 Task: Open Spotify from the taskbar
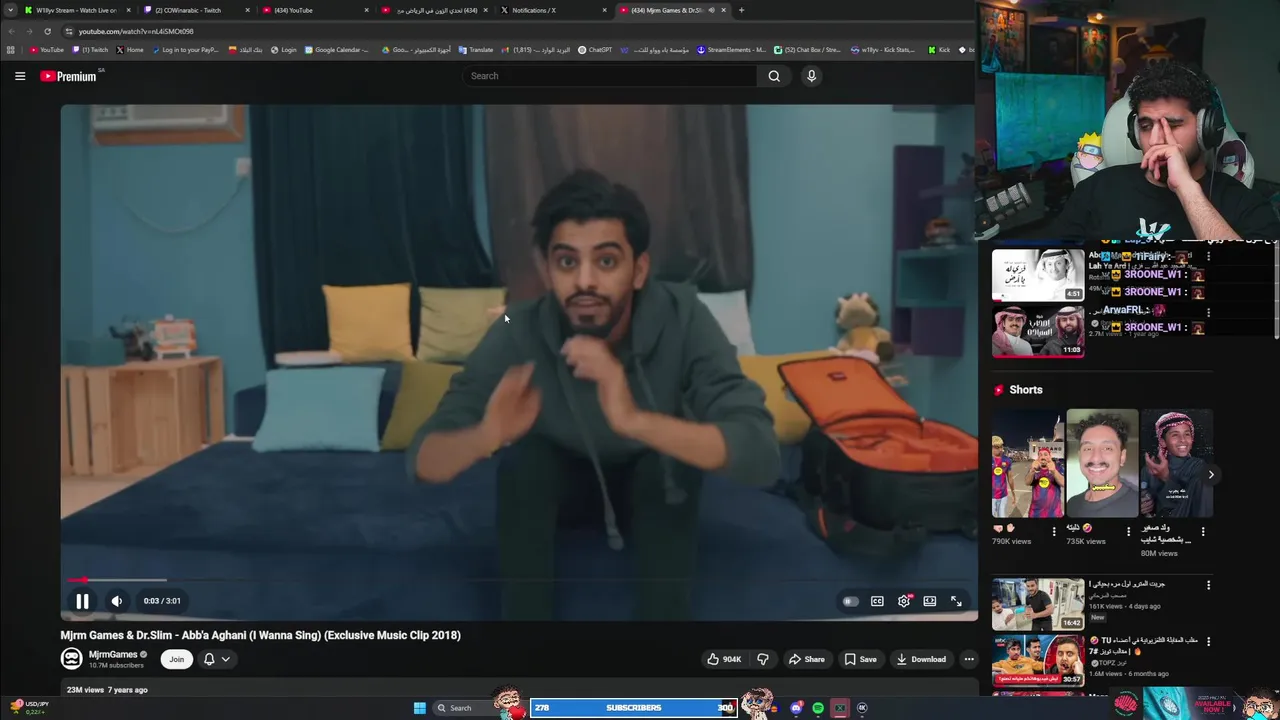click(818, 708)
